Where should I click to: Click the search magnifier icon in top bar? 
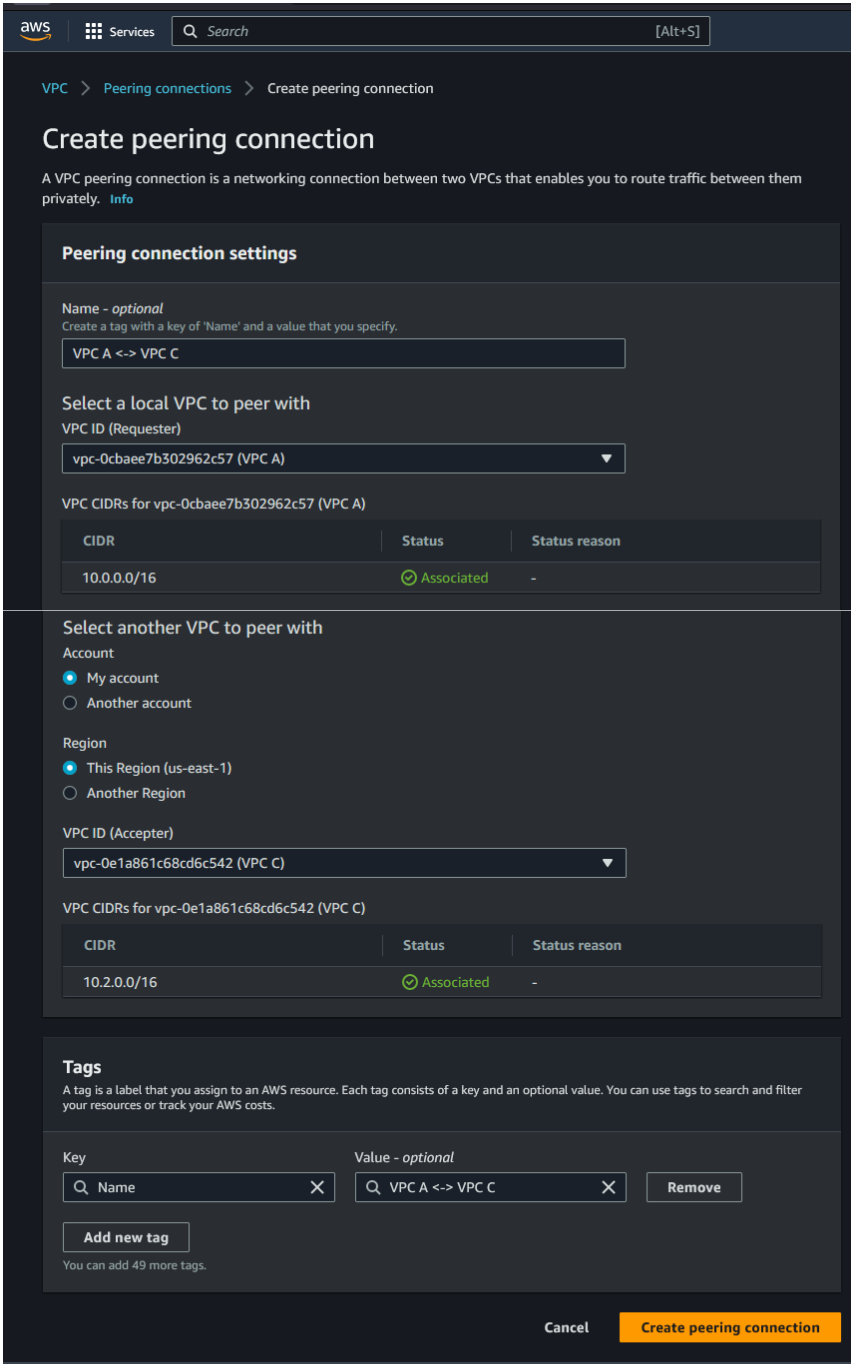tap(191, 32)
